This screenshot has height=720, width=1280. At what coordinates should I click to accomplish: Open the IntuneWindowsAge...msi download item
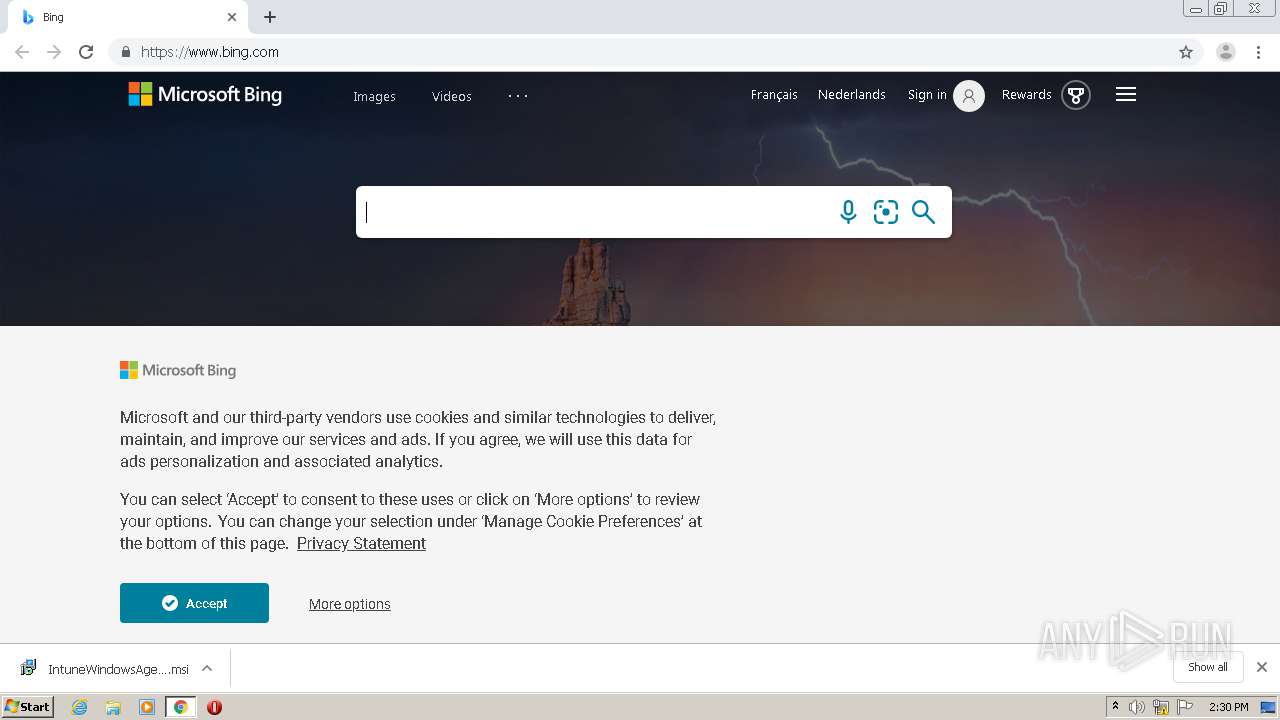pos(105,669)
